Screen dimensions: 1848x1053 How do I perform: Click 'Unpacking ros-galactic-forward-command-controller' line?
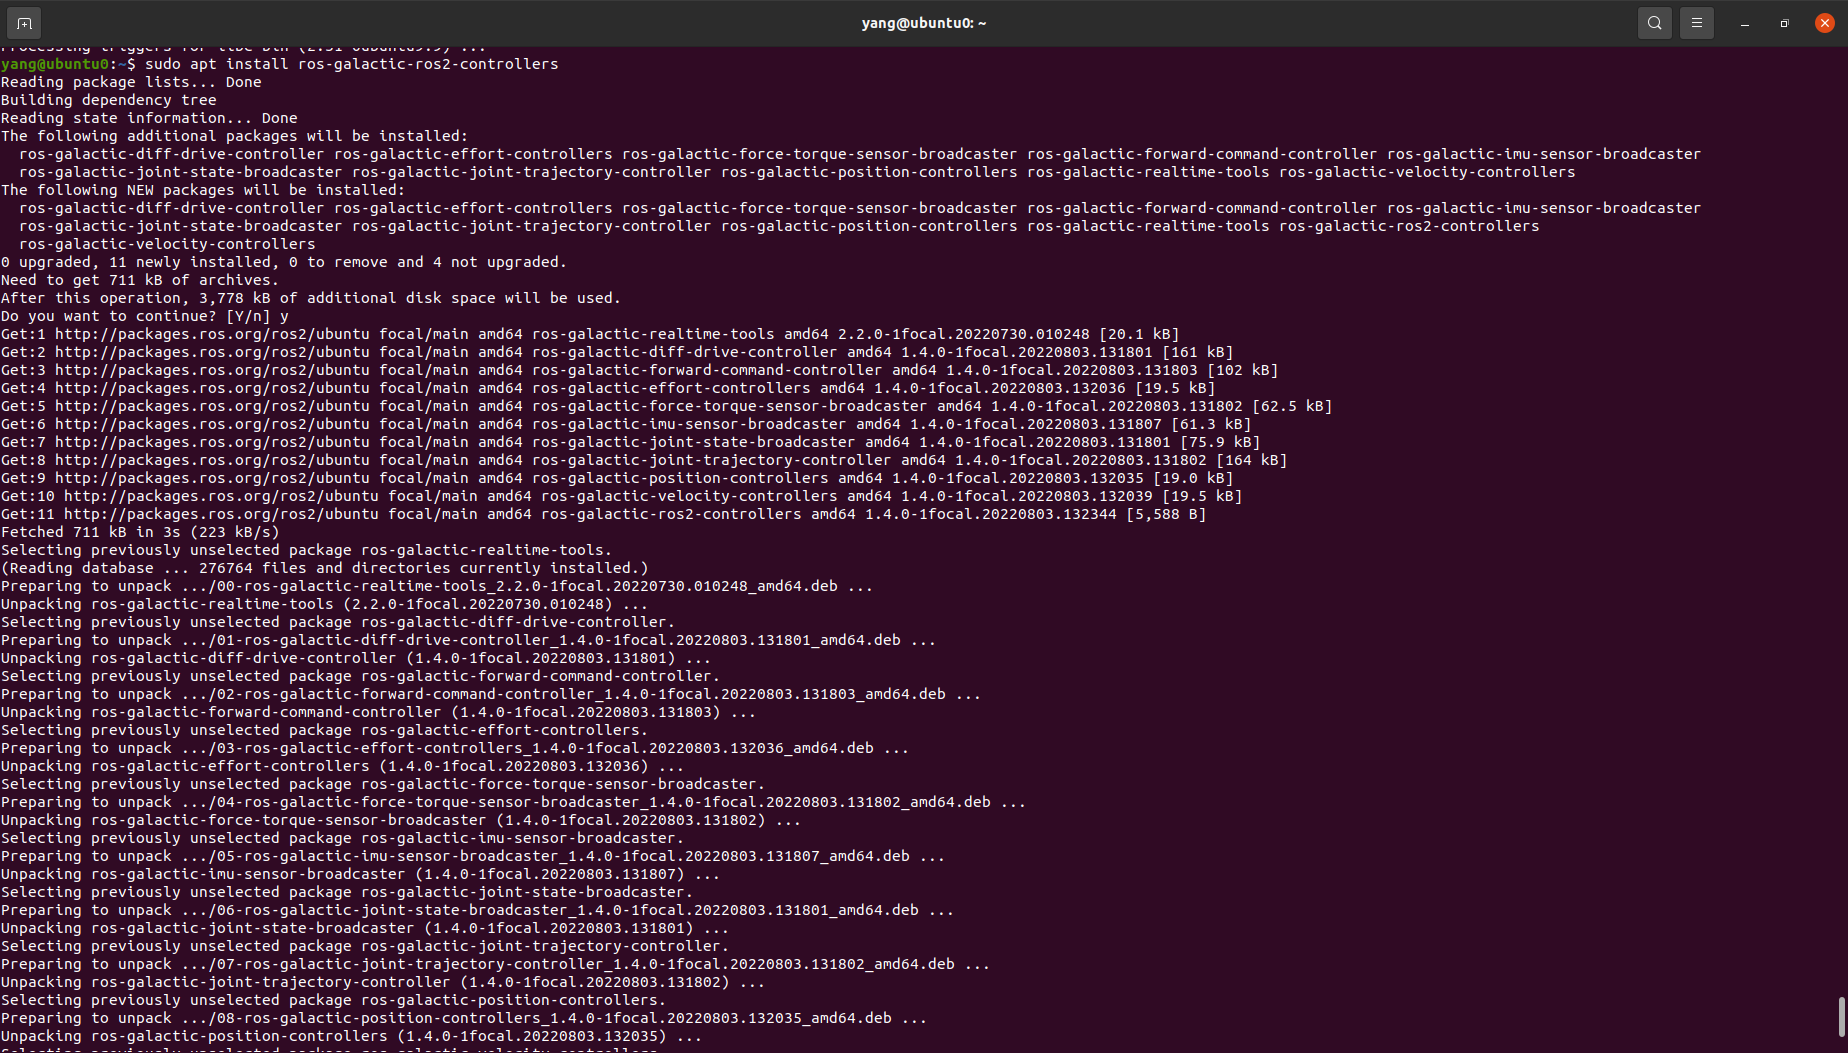click(379, 712)
